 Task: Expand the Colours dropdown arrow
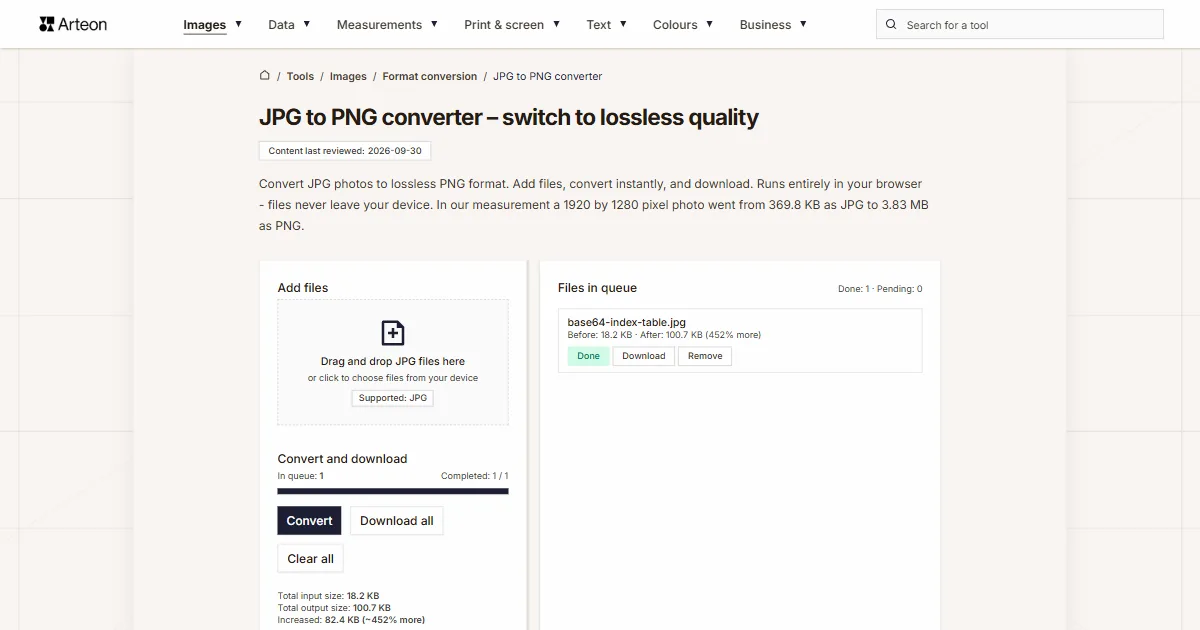710,24
